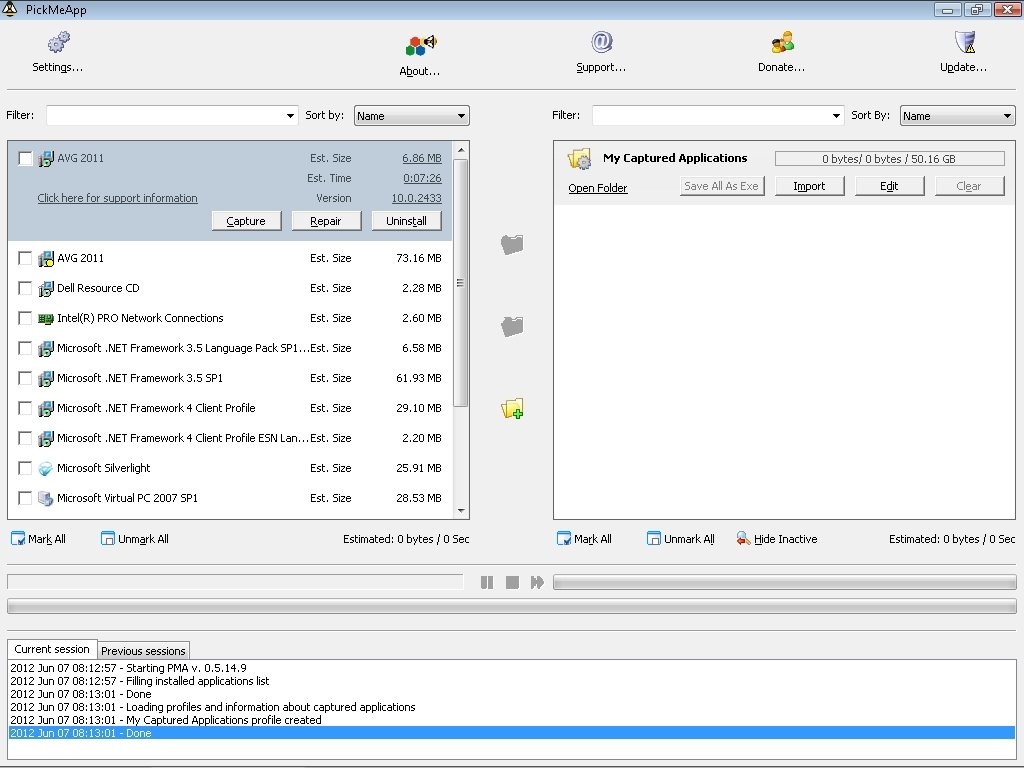Click the right panel Unmark All icon
Viewport: 1024px width, 768px height.
(654, 539)
